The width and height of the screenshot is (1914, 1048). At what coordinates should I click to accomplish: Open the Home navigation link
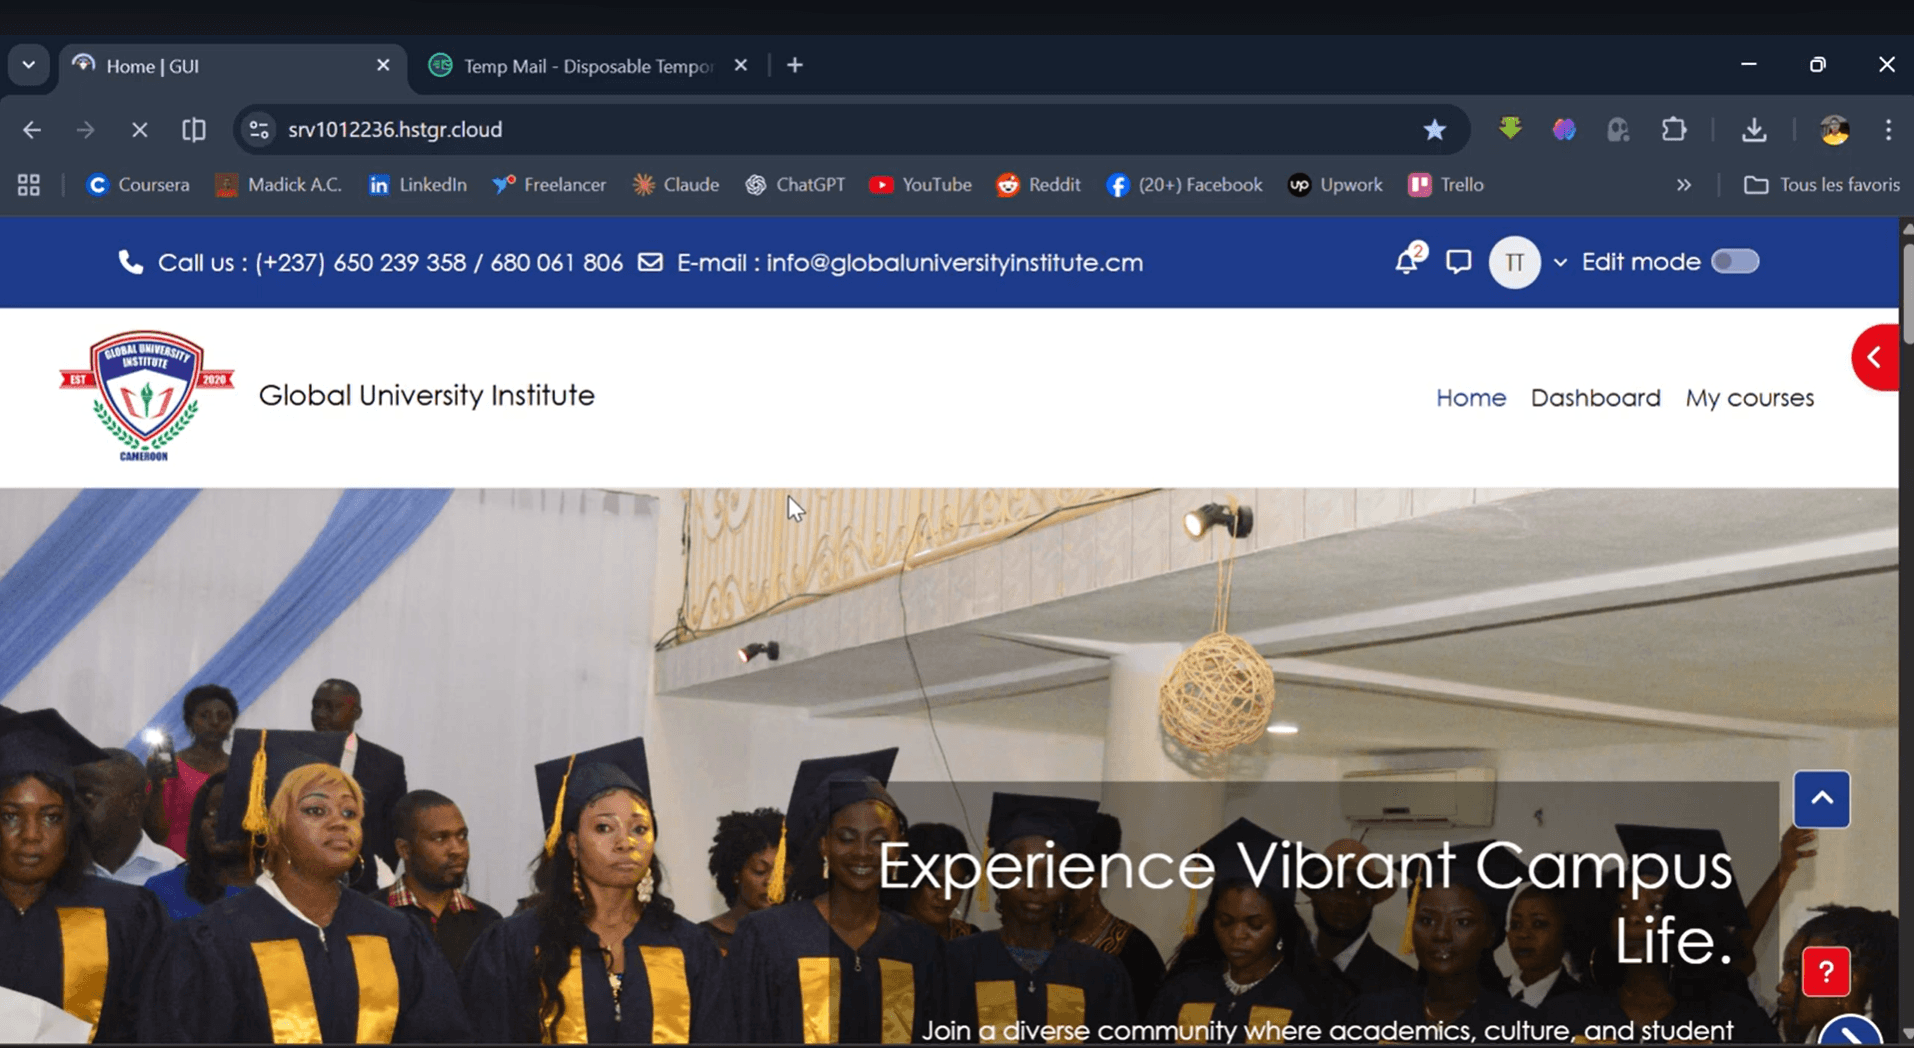coord(1470,398)
